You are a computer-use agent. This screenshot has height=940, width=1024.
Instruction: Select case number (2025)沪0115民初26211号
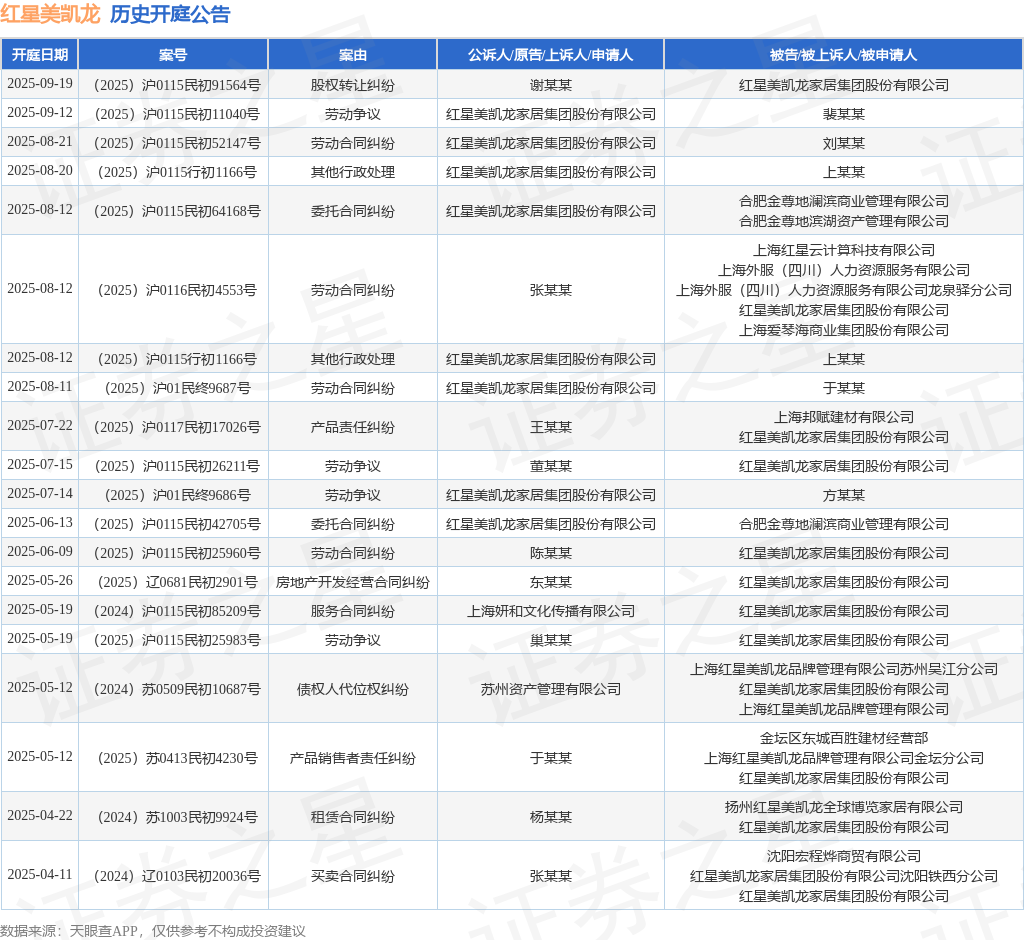pyautogui.click(x=173, y=466)
